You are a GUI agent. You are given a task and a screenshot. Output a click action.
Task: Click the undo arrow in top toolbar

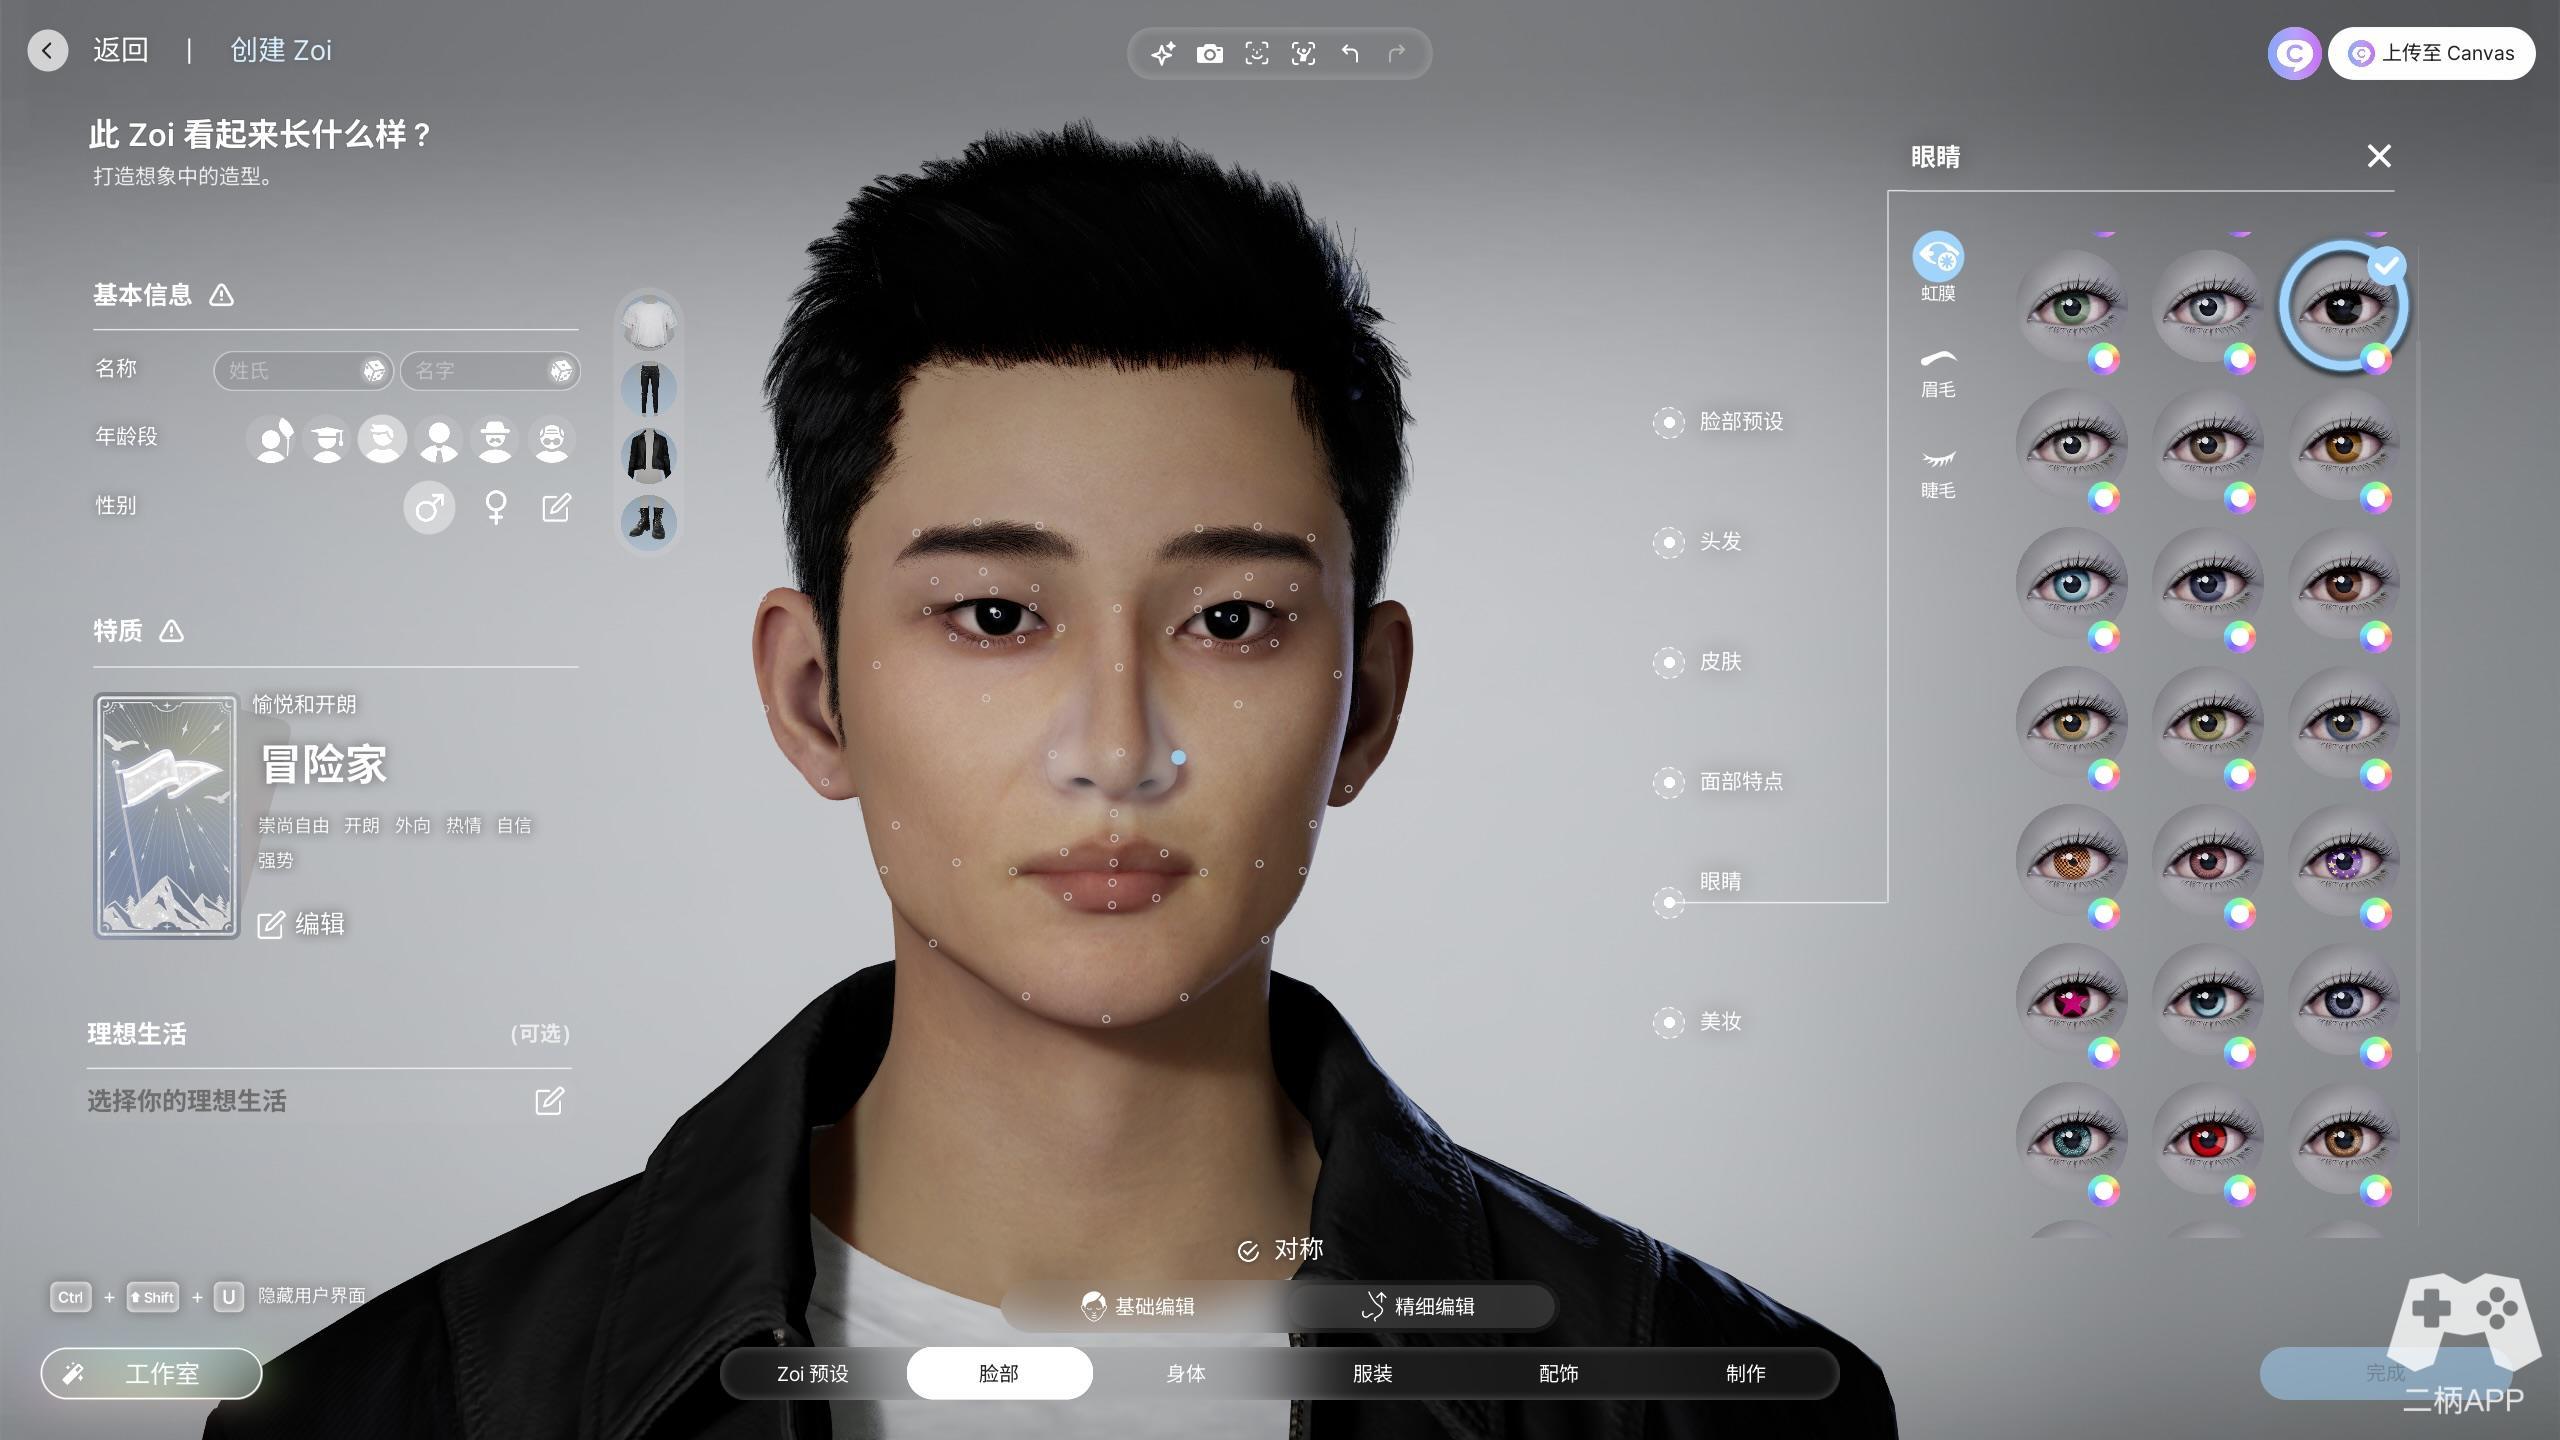pyautogui.click(x=1350, y=54)
